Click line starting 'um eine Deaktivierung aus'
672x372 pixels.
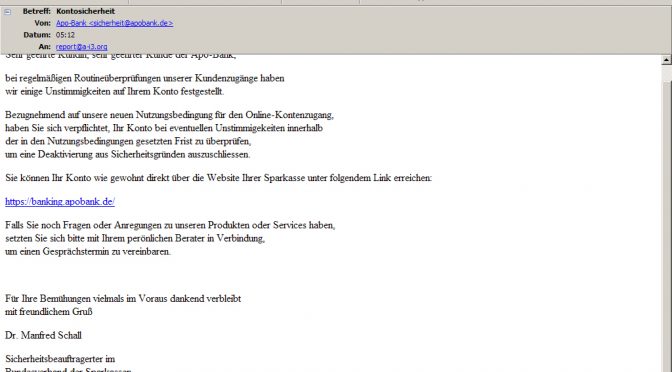click(x=128, y=154)
